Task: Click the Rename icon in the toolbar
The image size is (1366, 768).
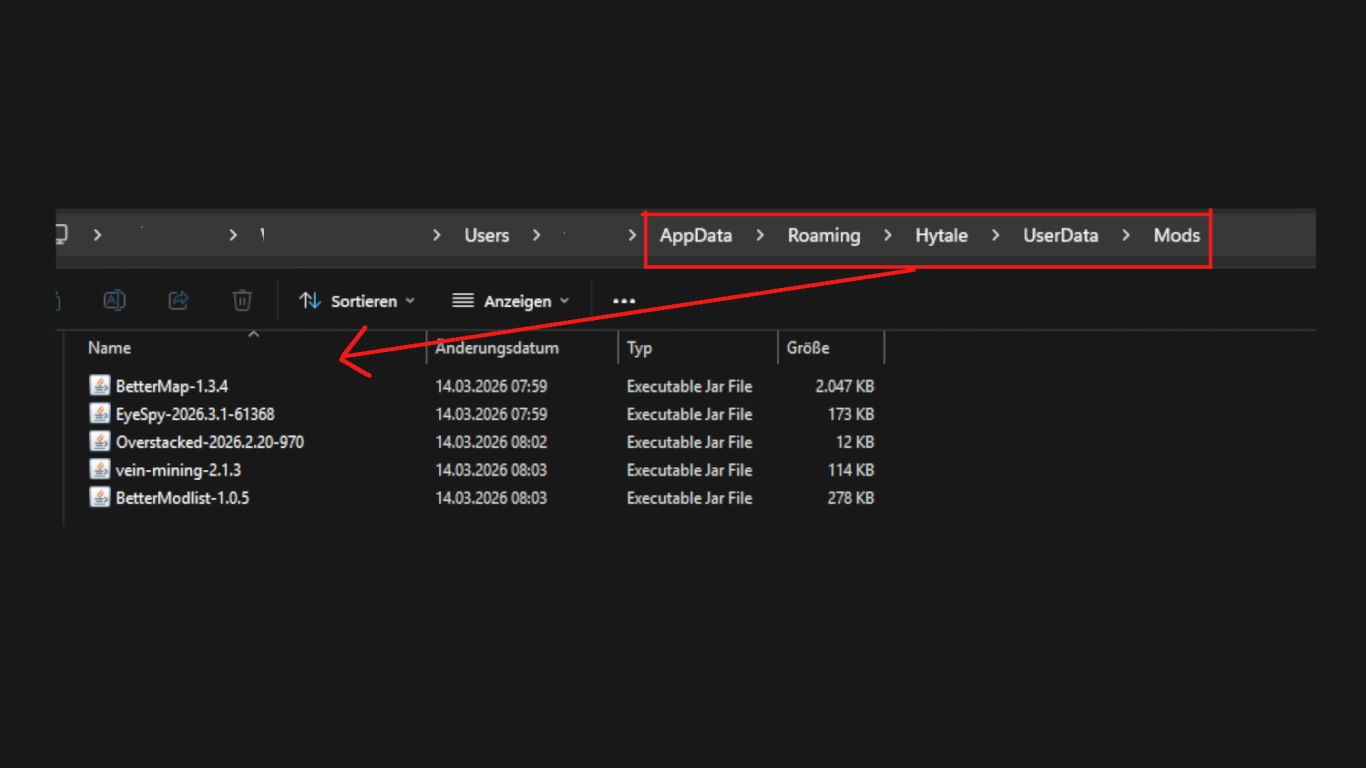Action: [115, 300]
